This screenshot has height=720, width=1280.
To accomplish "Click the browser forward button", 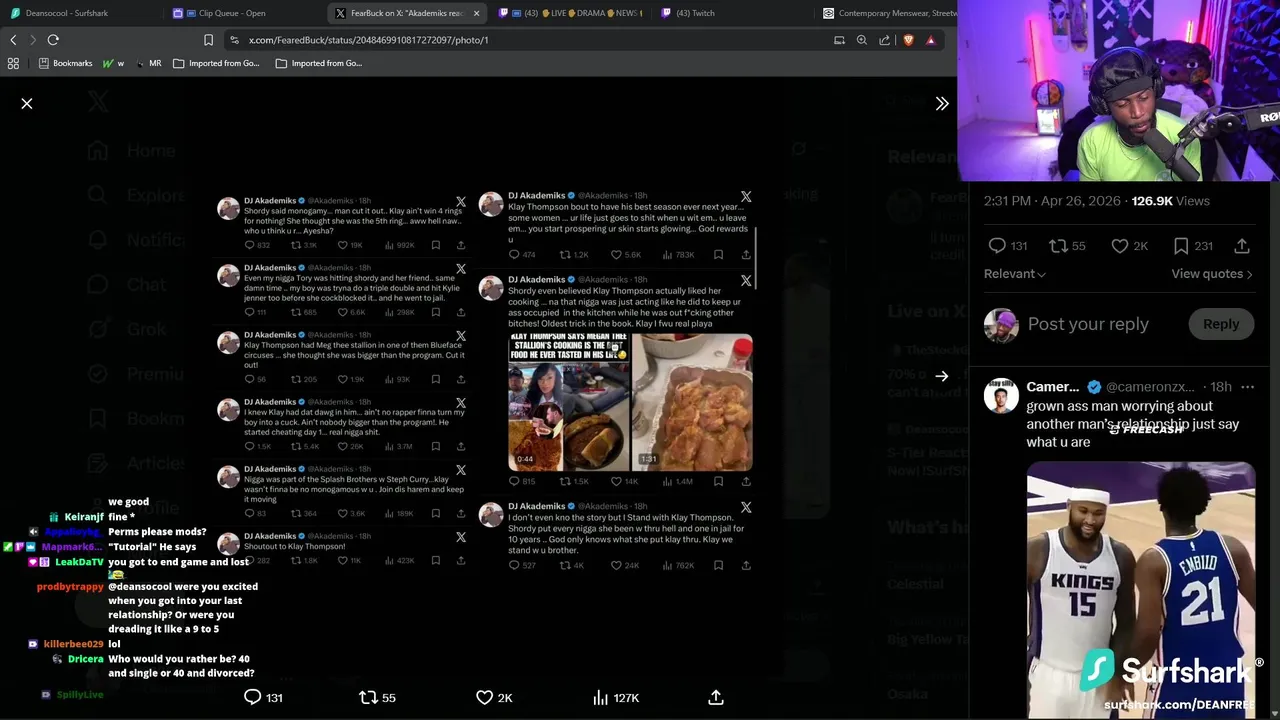I will point(33,40).
